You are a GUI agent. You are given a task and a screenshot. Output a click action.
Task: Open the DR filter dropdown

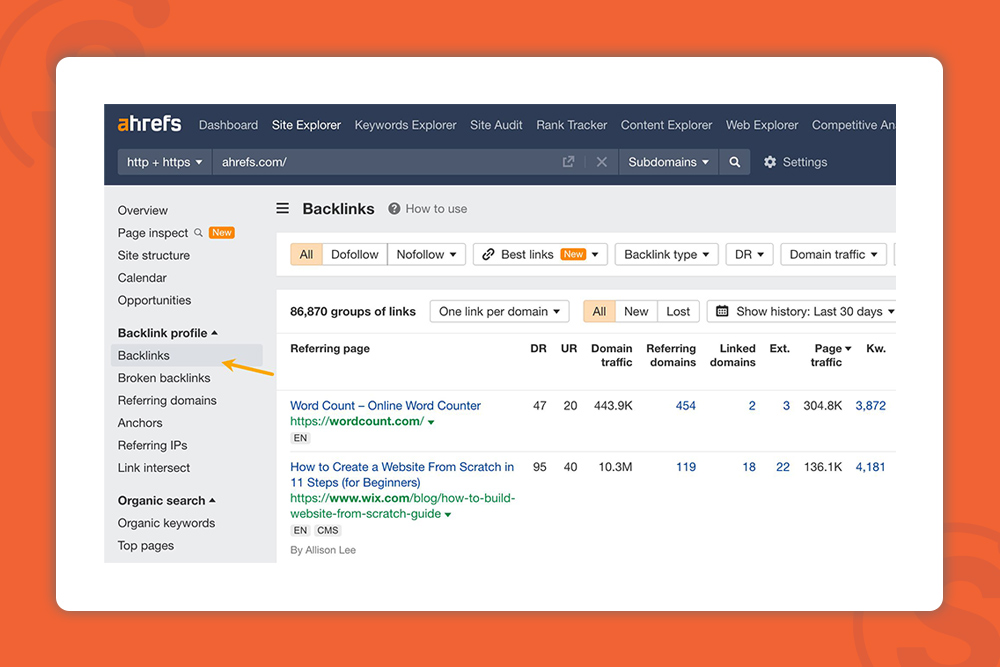pos(749,254)
